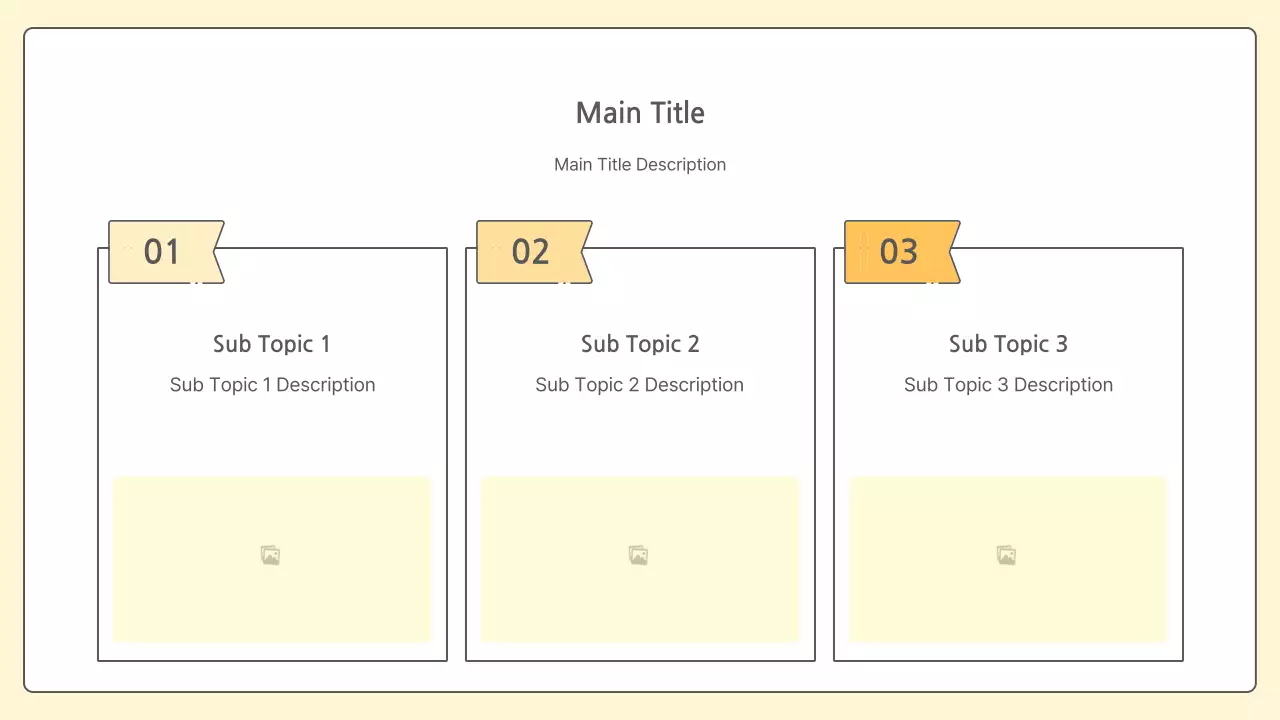Select the 02 ribbon badge
The height and width of the screenshot is (720, 1280).
tap(532, 252)
